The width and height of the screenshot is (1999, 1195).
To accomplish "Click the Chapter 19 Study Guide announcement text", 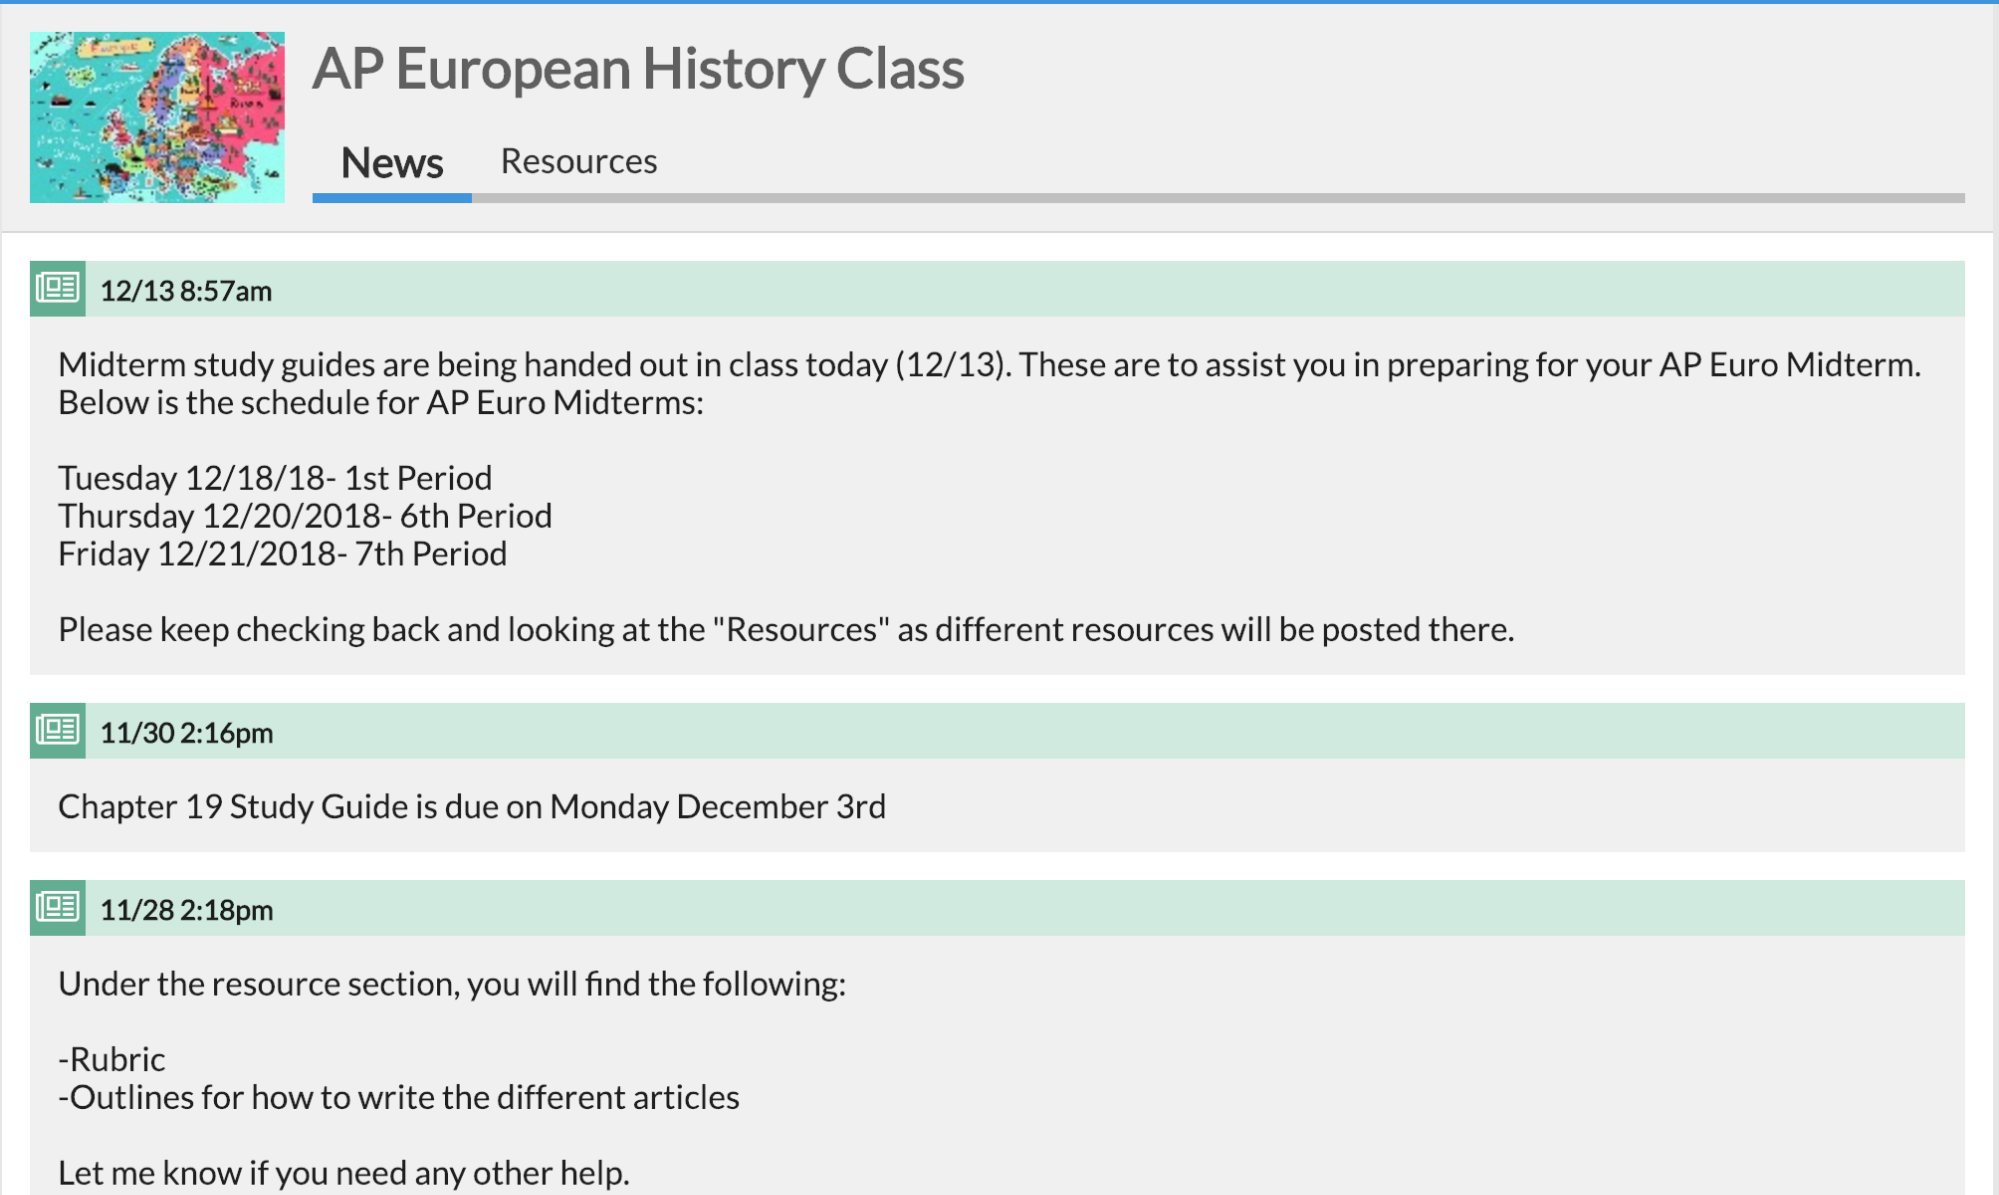I will pyautogui.click(x=472, y=806).
